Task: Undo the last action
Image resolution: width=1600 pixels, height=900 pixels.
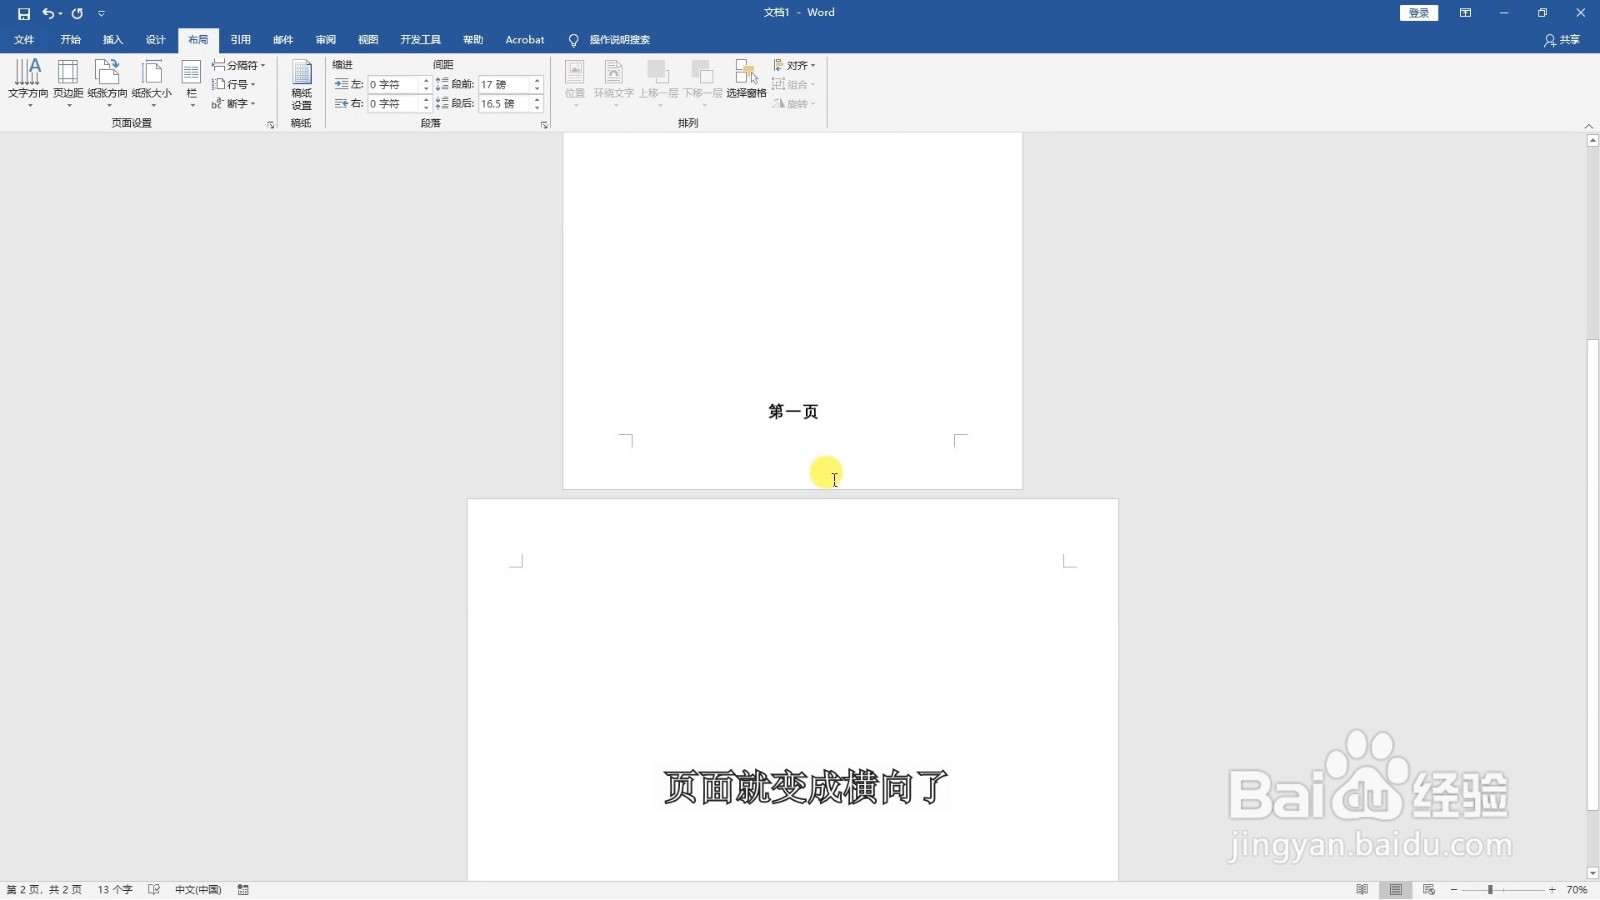Action: click(48, 13)
